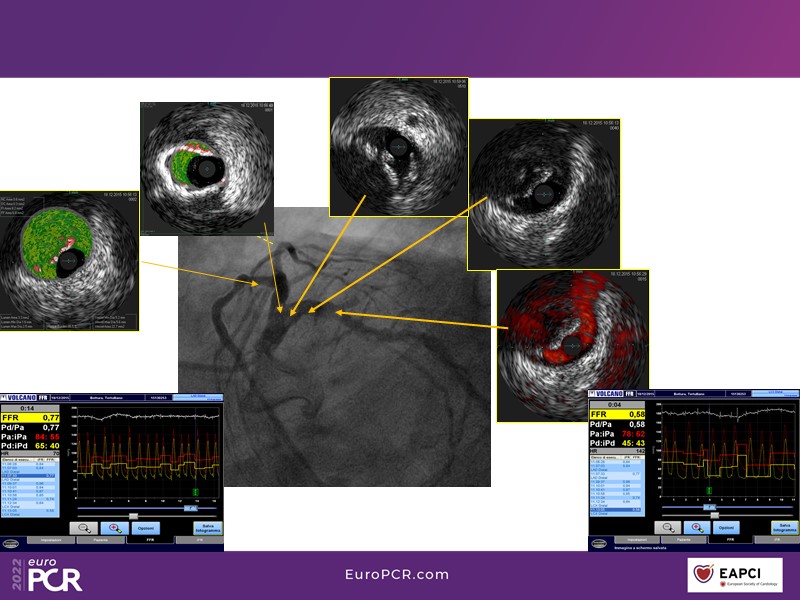Image resolution: width=800 pixels, height=600 pixels.
Task: Click the euroPCR 2022 logo
Action: pyautogui.click(x=47, y=575)
